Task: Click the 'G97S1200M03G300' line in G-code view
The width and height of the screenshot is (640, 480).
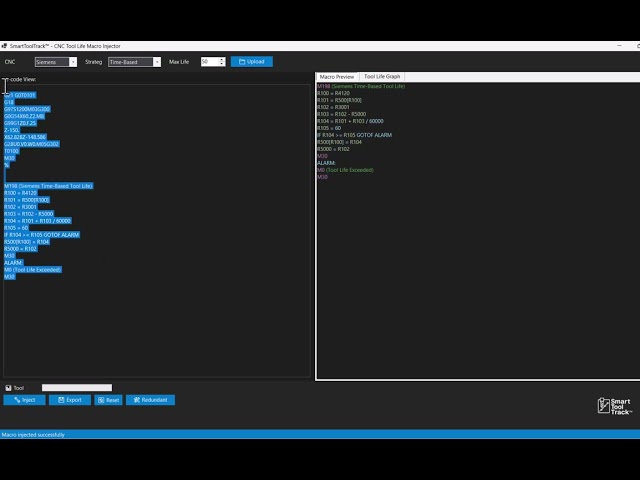Action: coord(27,109)
